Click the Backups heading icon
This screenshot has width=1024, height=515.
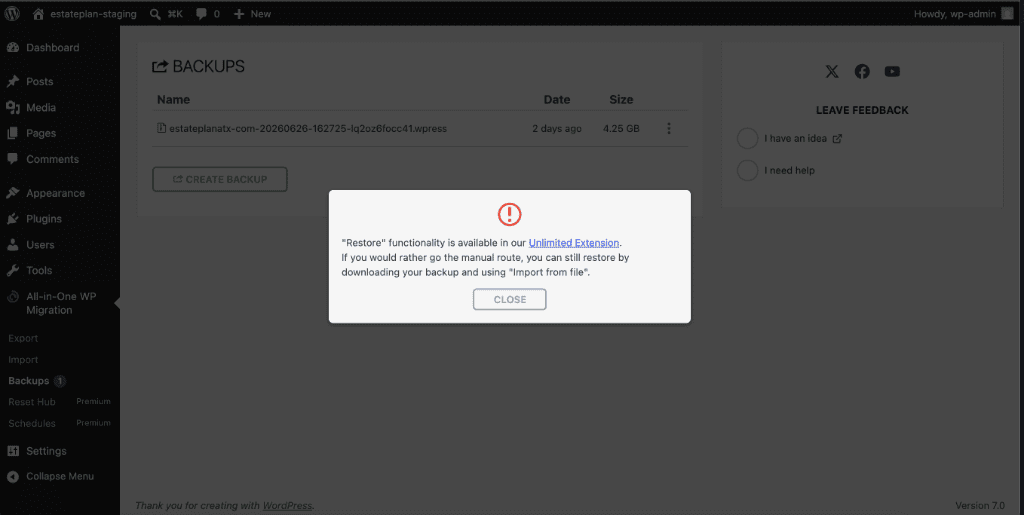(160, 67)
